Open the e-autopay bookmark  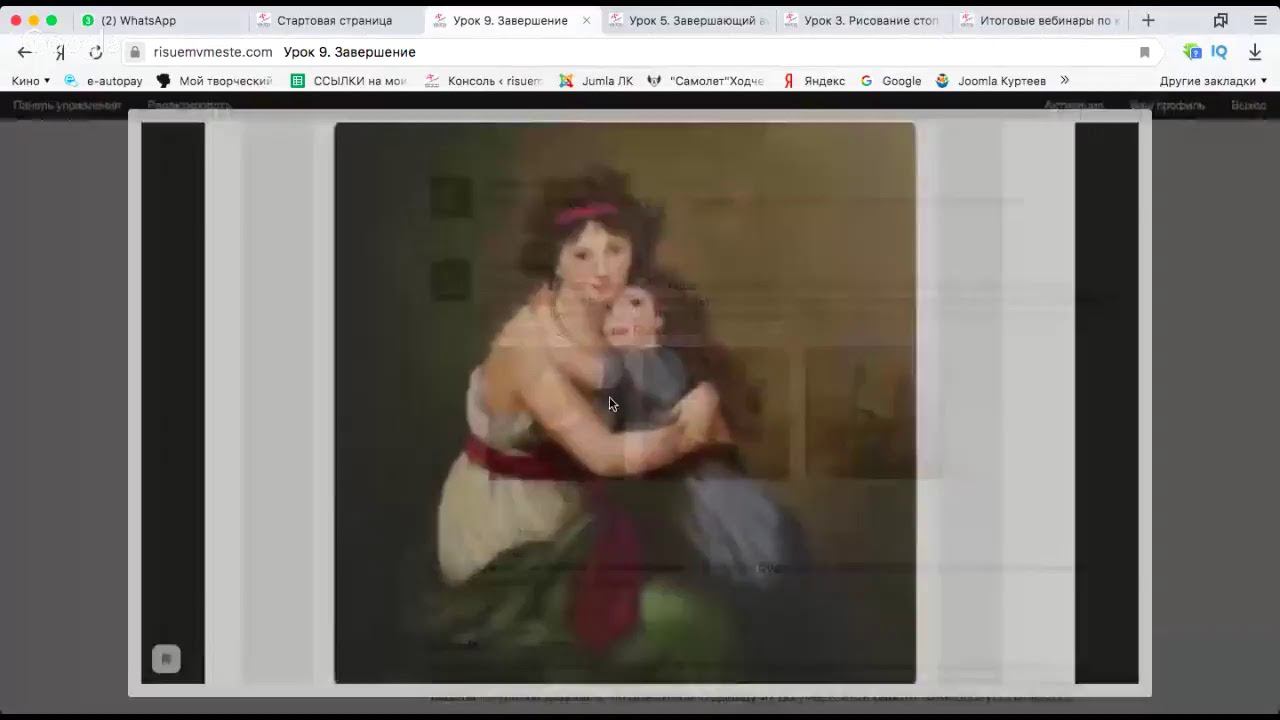pyautogui.click(x=104, y=81)
